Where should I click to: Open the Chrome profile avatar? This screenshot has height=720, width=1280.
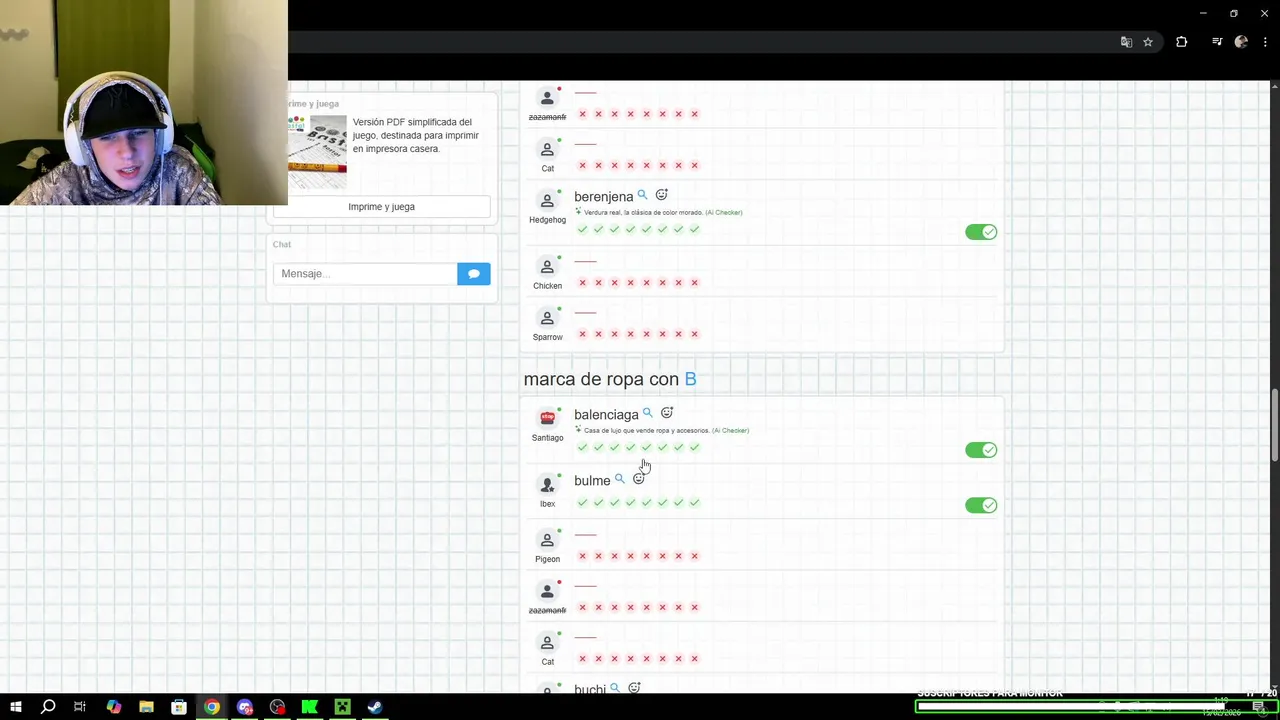click(1241, 42)
